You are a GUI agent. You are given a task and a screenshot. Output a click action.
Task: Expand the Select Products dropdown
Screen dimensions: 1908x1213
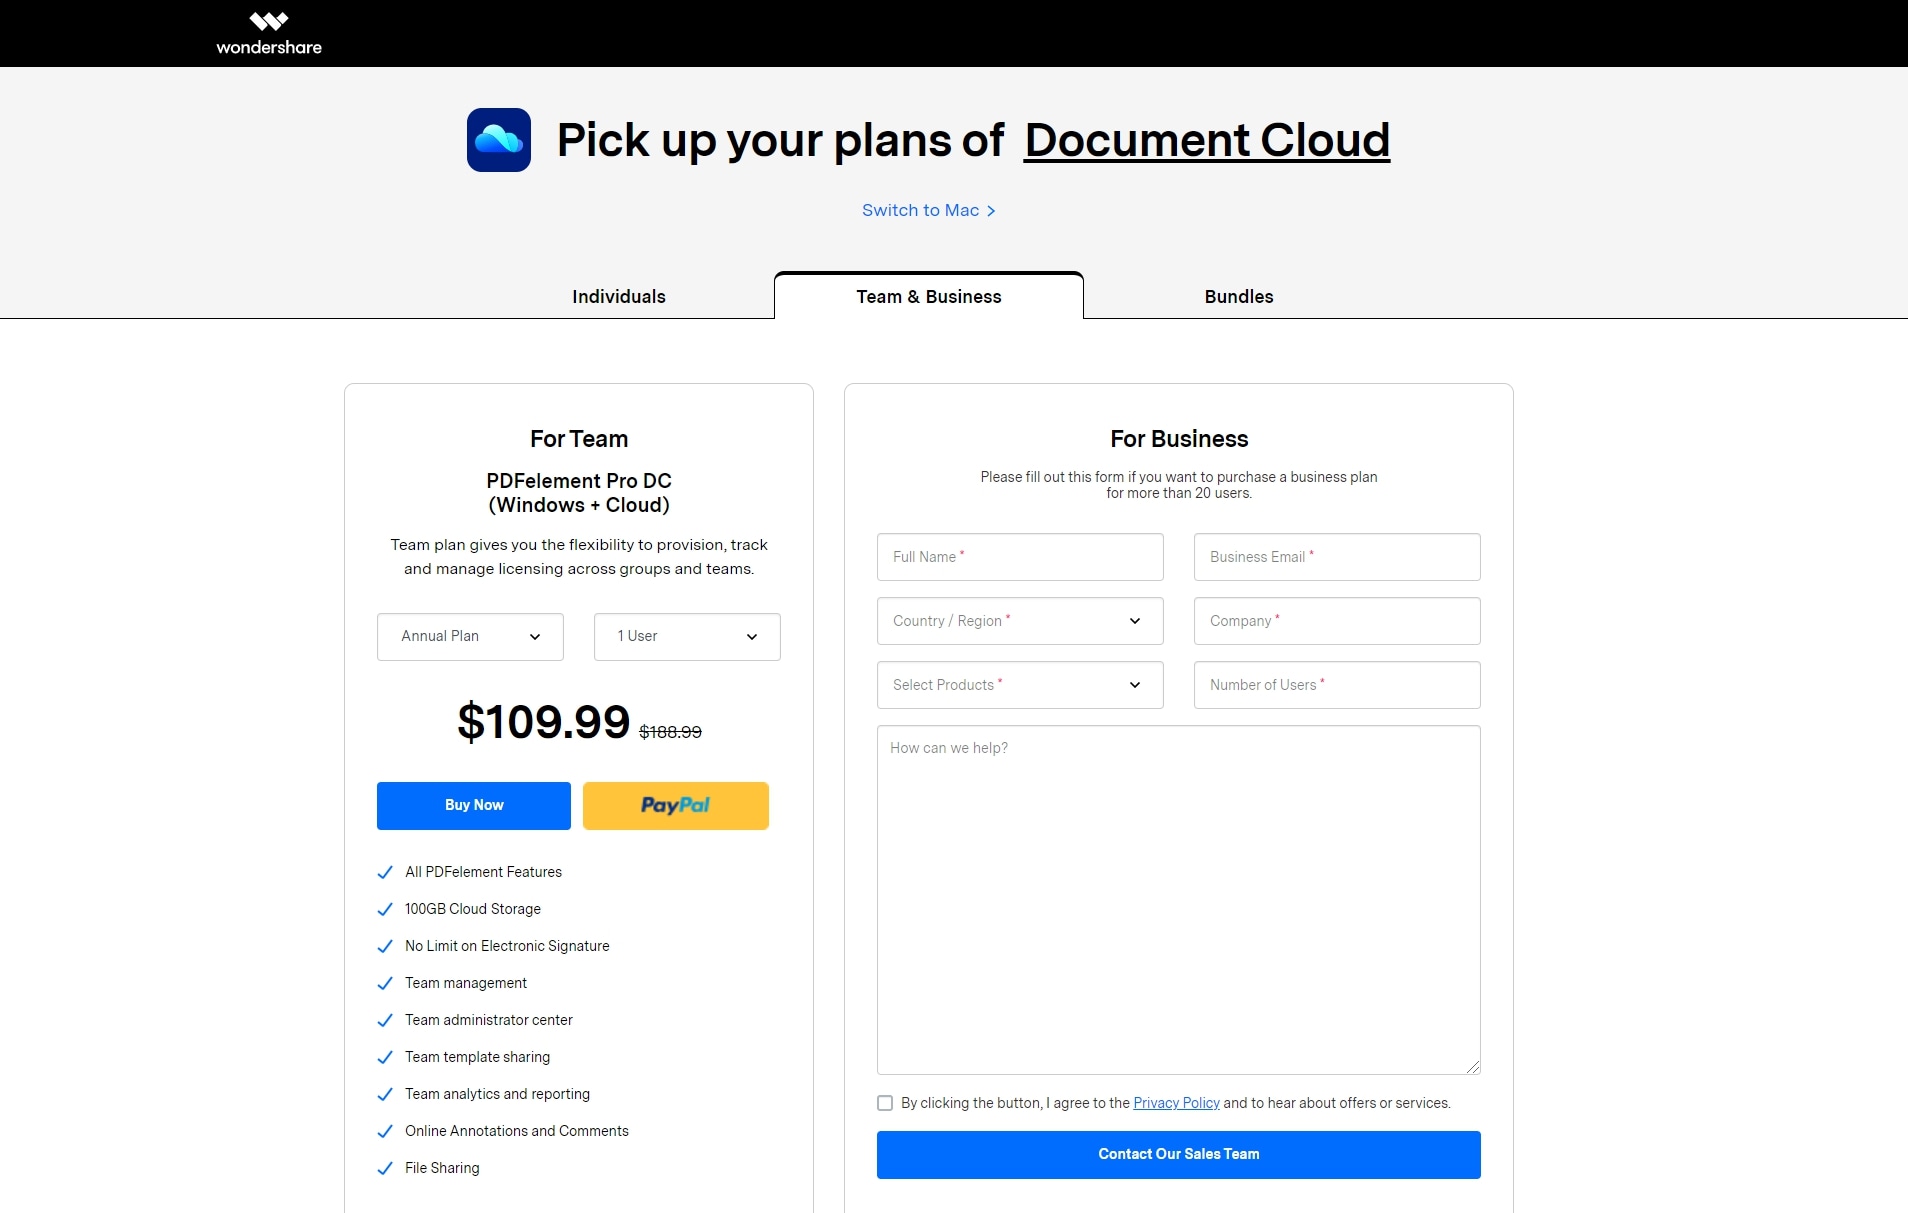click(x=1020, y=685)
